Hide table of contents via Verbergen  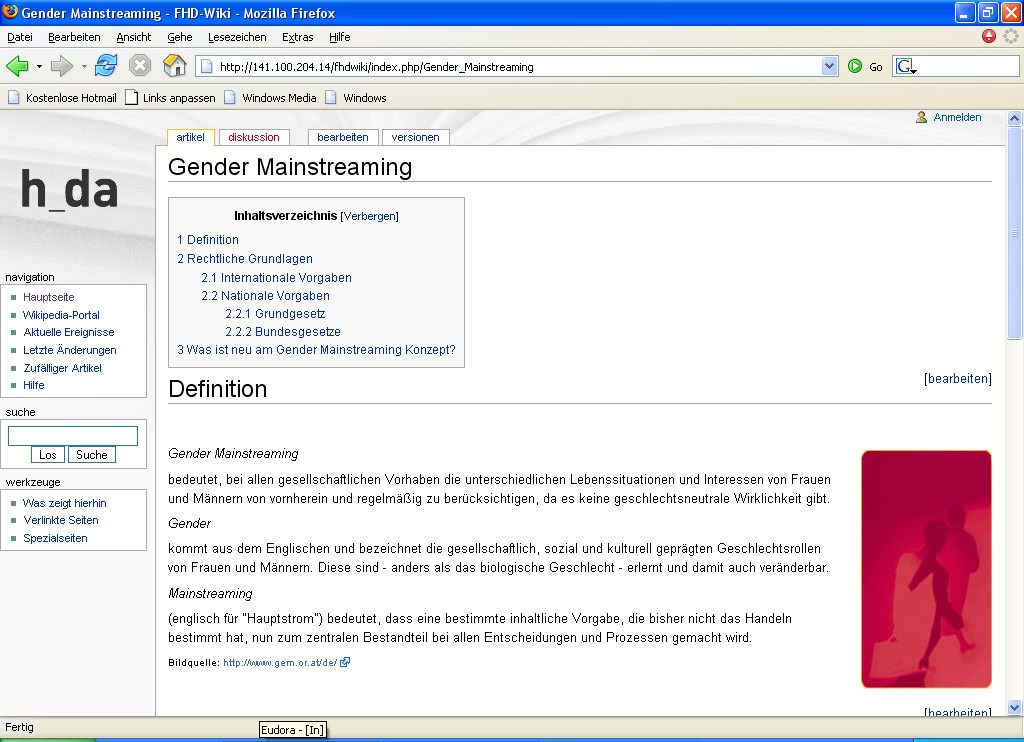click(369, 216)
